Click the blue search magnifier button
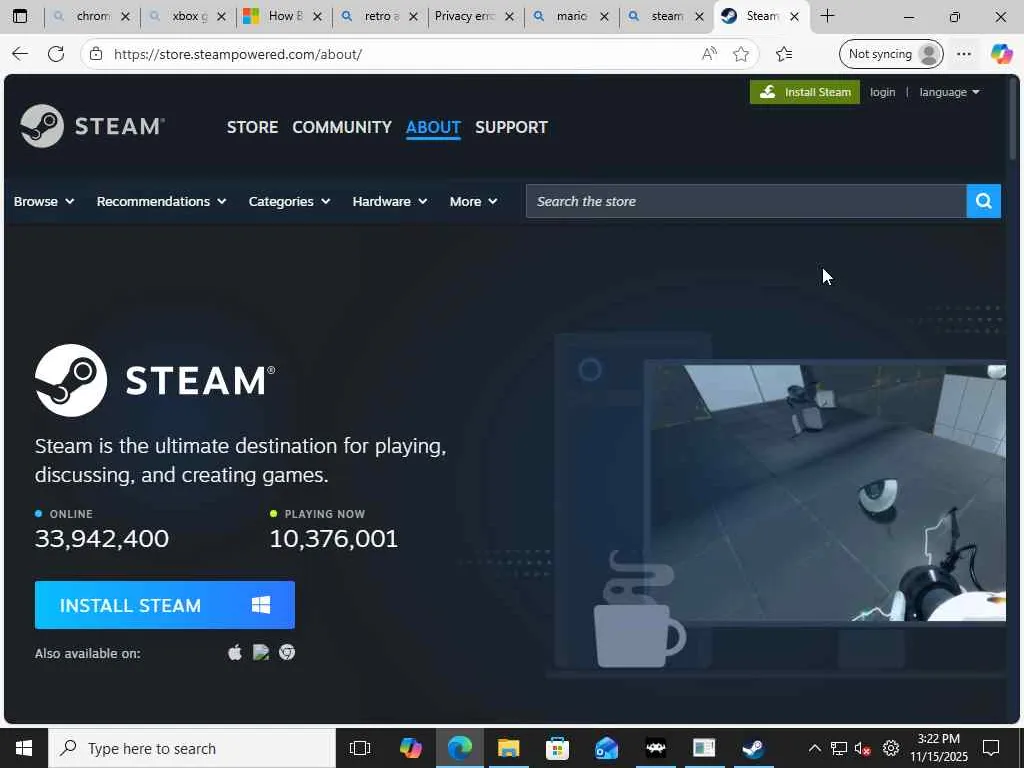1024x768 pixels. pyautogui.click(x=984, y=201)
